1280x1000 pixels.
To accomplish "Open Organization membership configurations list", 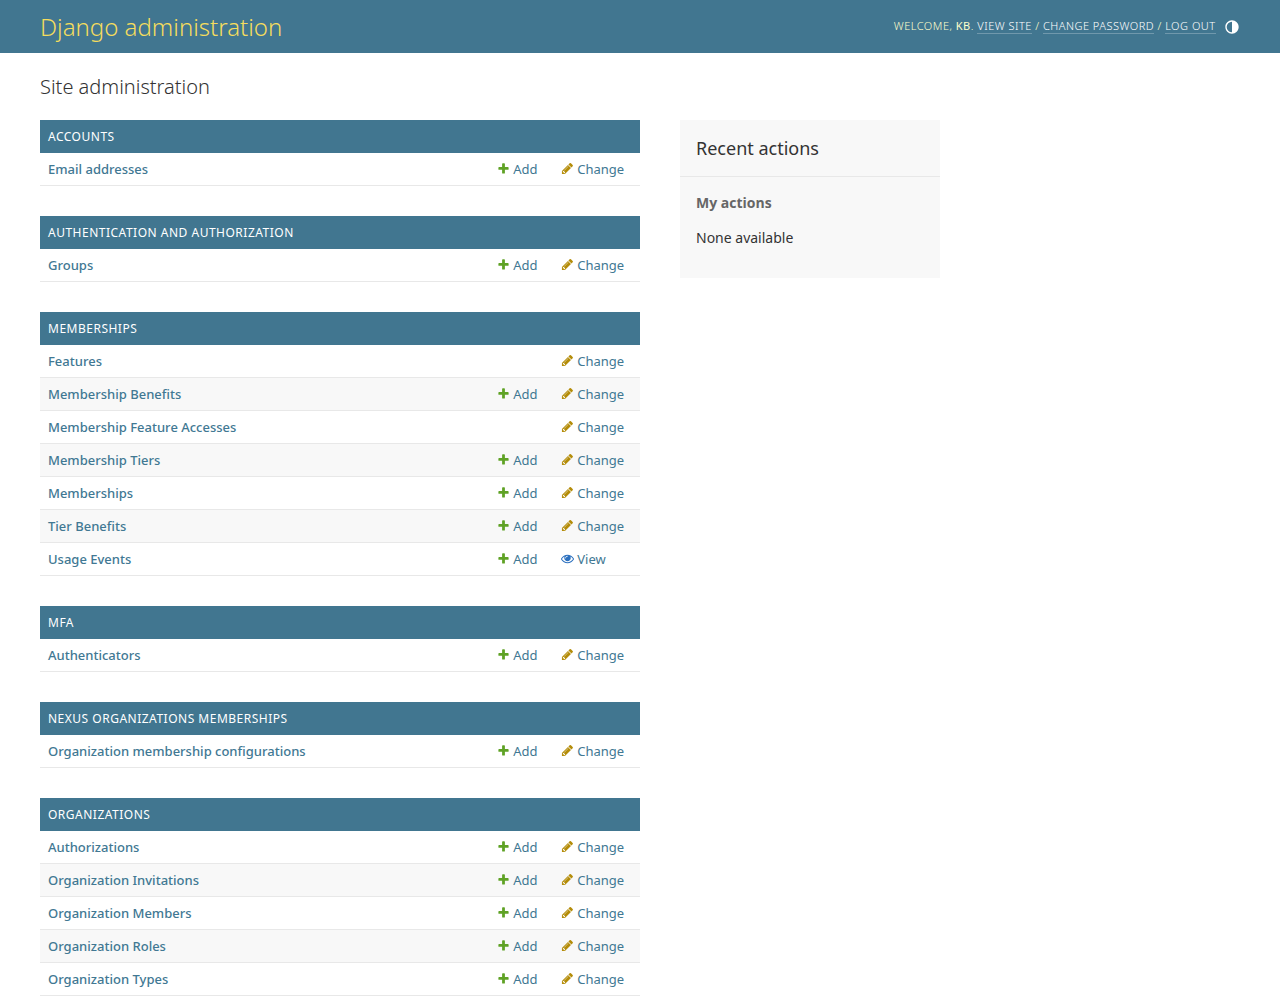I will pyautogui.click(x=177, y=751).
